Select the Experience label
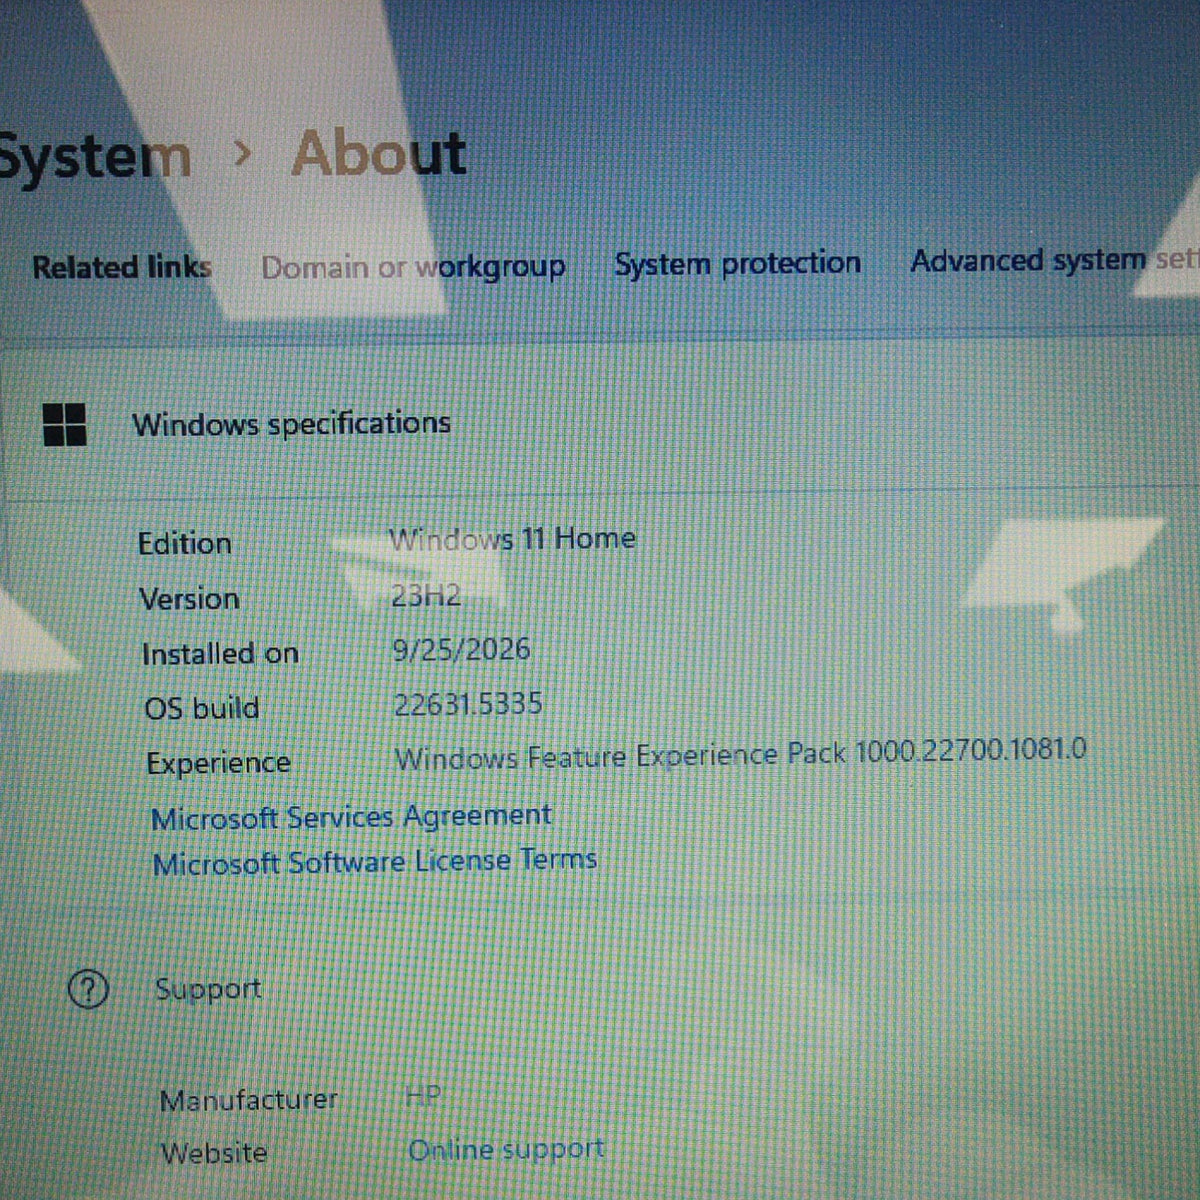This screenshot has height=1200, width=1200. point(218,763)
